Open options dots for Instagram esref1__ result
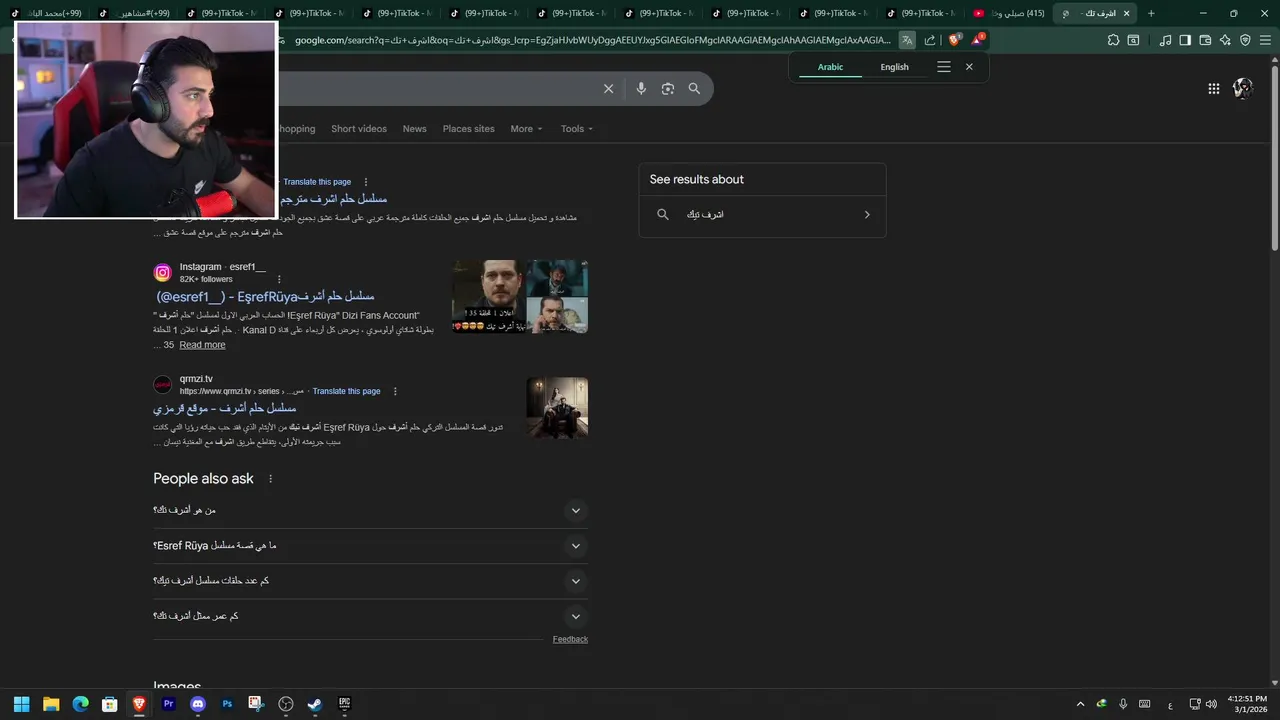Viewport: 1280px width, 720px height. pos(279,279)
